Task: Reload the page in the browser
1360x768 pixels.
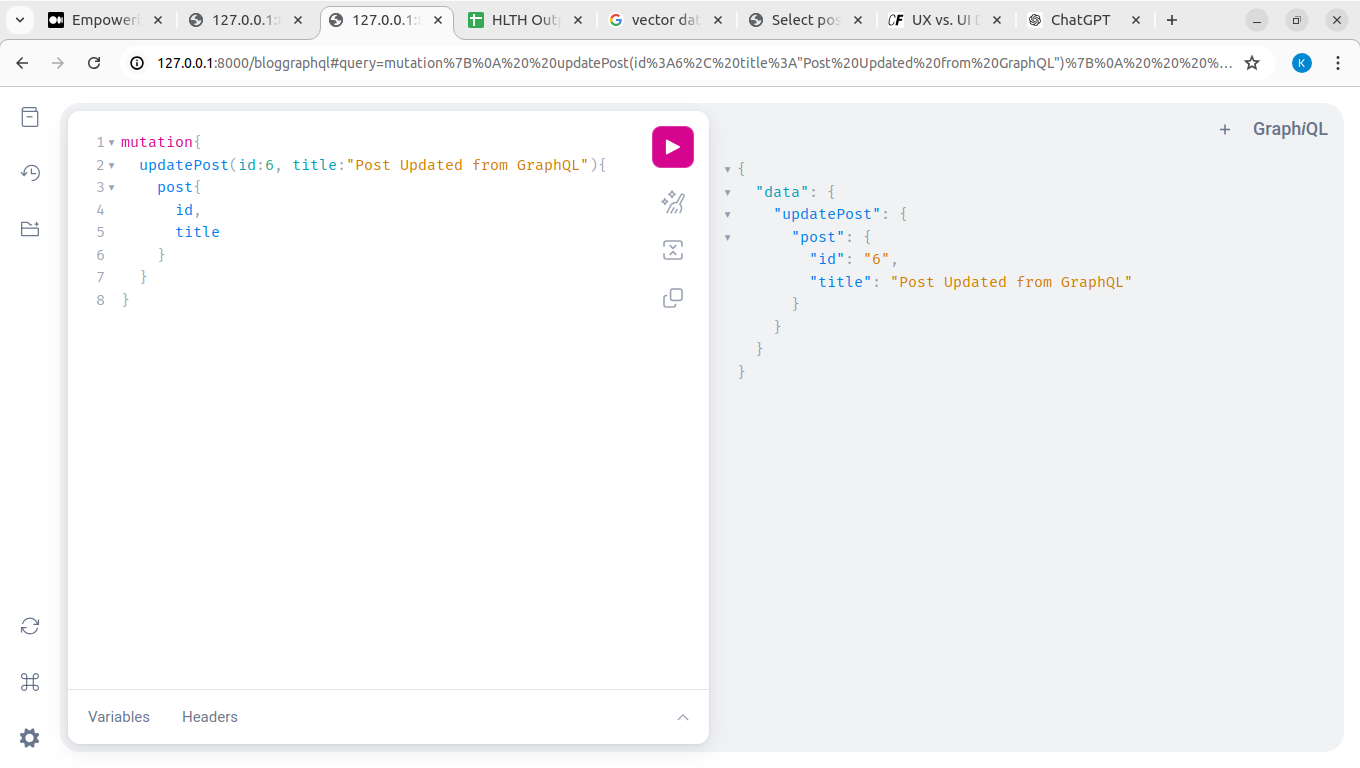Action: (x=94, y=63)
